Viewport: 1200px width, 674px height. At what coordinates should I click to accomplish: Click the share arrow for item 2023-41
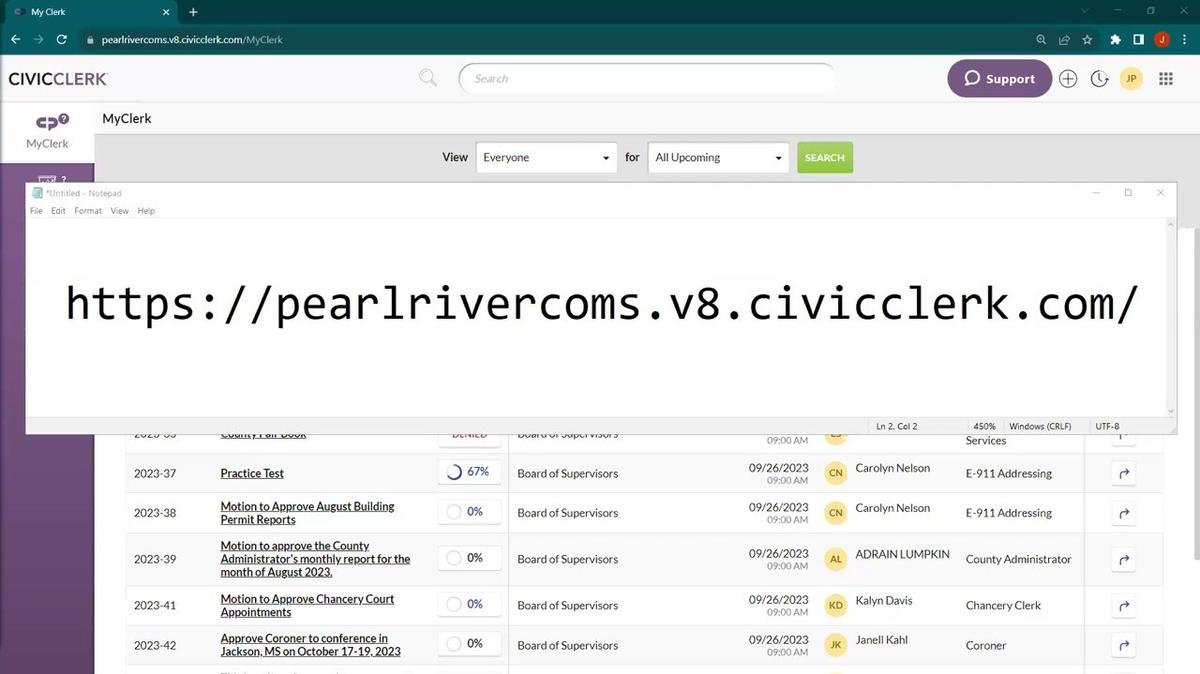pyautogui.click(x=1124, y=605)
